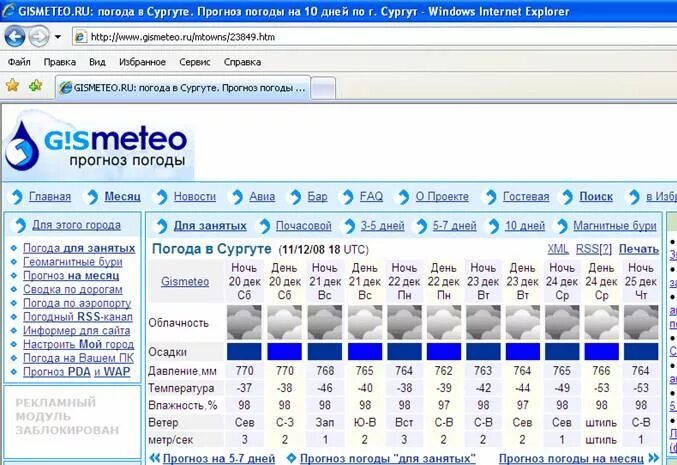Open the Новости navigation link

(x=195, y=197)
